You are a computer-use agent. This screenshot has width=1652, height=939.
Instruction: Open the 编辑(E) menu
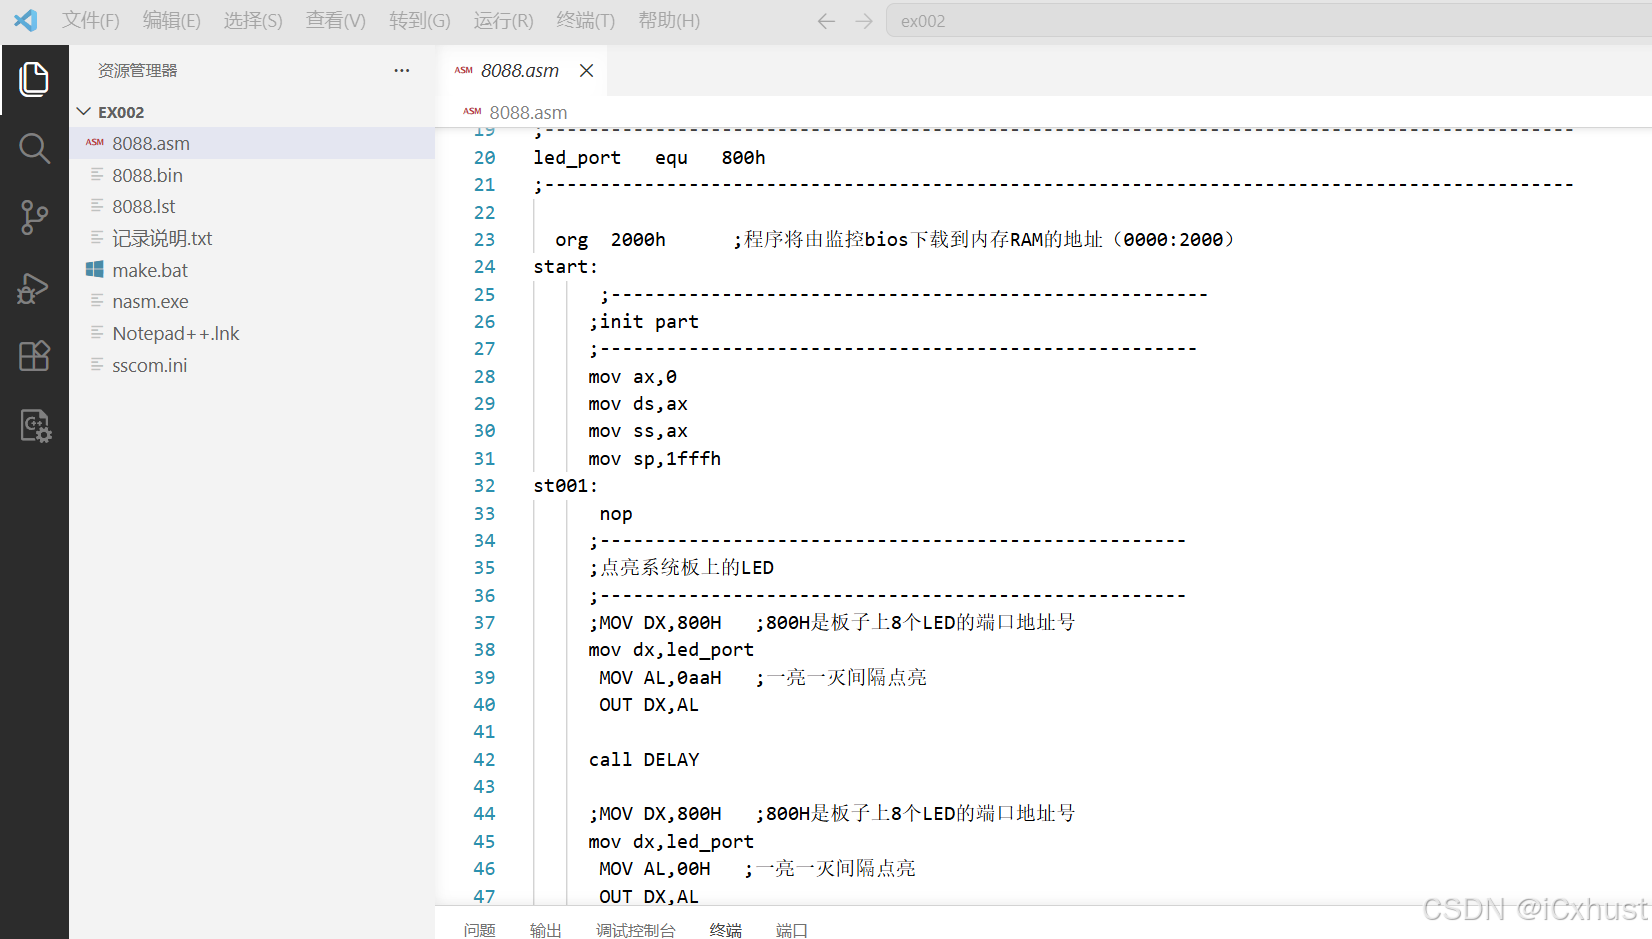point(172,20)
